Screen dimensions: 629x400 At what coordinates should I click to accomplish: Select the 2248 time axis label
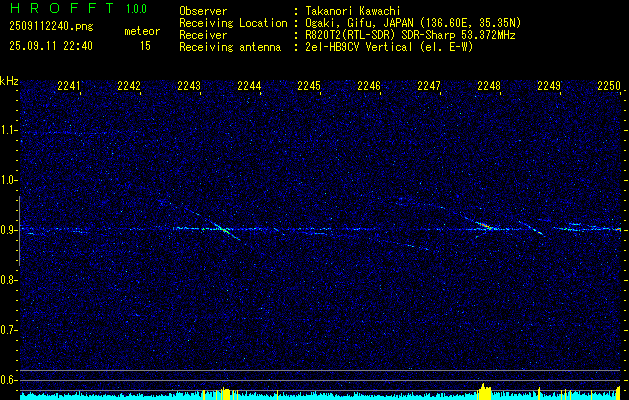pyautogui.click(x=489, y=87)
